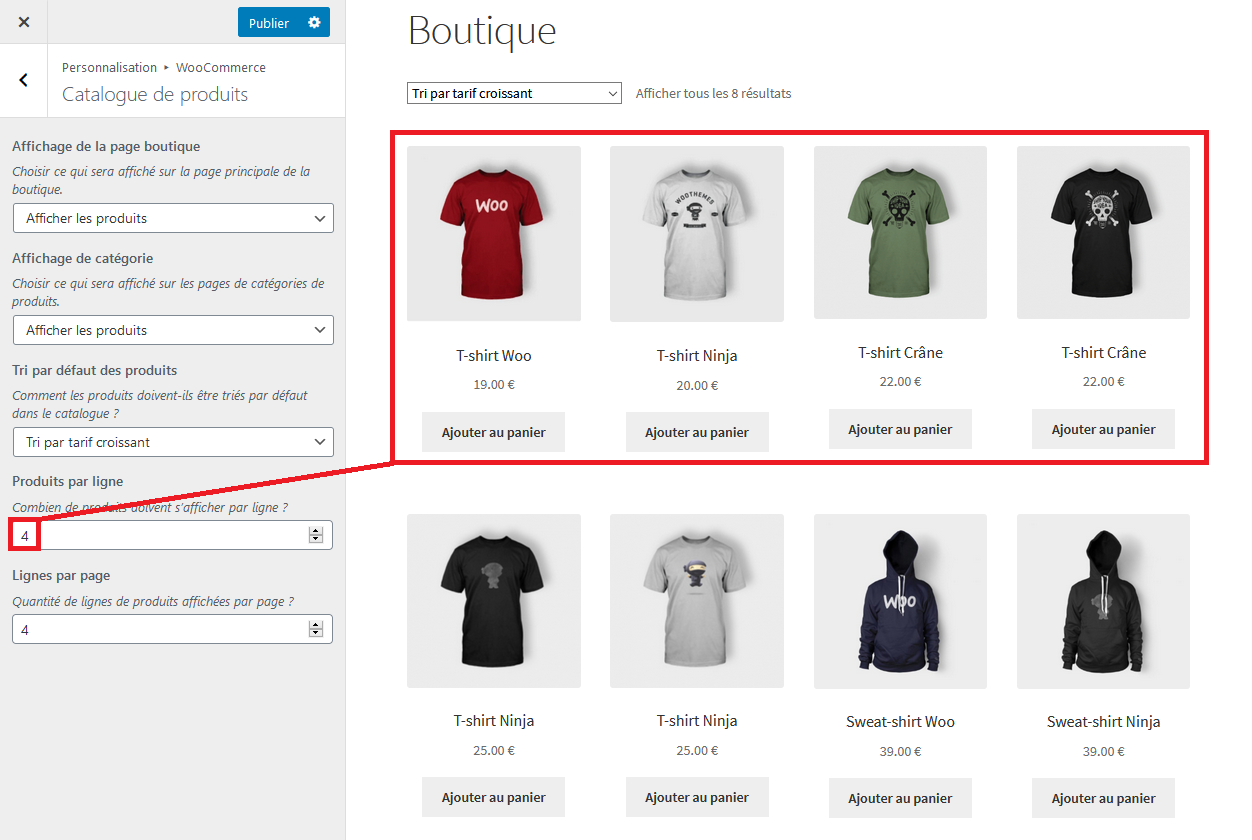Close the customizer with the X icon
This screenshot has height=840, width=1252.
click(x=24, y=22)
